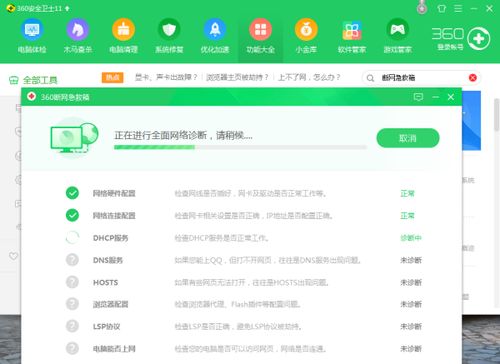Click the 360 登录帐号 plus avatar
Viewport: 500px width, 364px height.
(478, 39)
